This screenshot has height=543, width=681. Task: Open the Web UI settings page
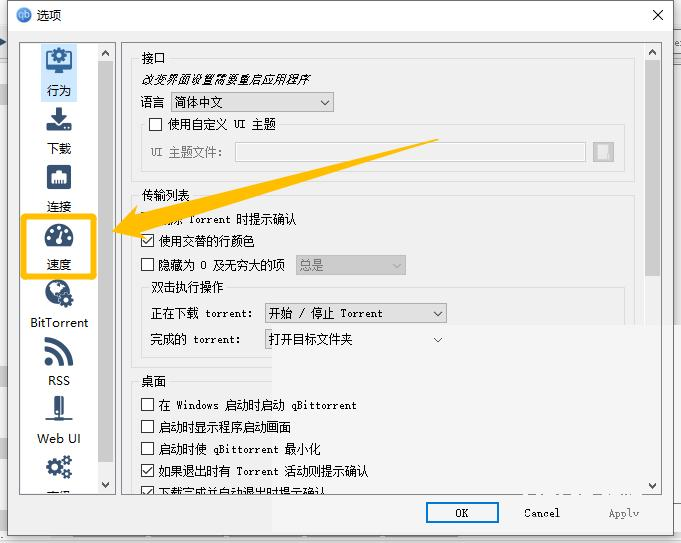(59, 420)
